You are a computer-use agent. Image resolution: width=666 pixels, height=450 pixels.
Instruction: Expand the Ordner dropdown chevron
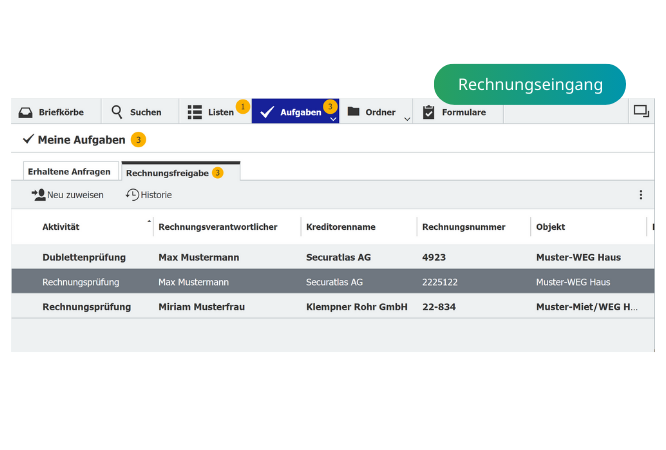coord(407,119)
